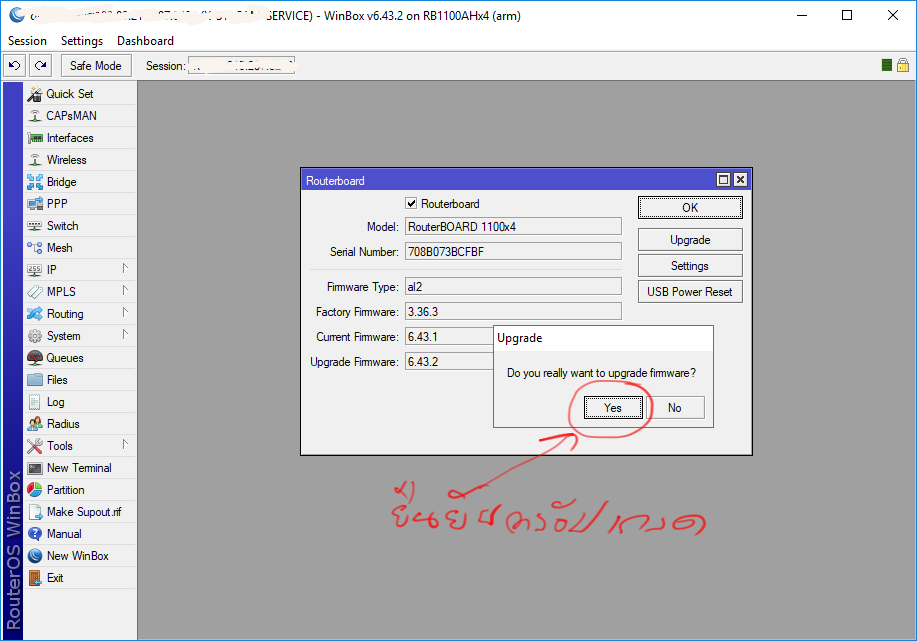The image size is (917, 641).
Task: Open the Session menu
Action: [27, 41]
